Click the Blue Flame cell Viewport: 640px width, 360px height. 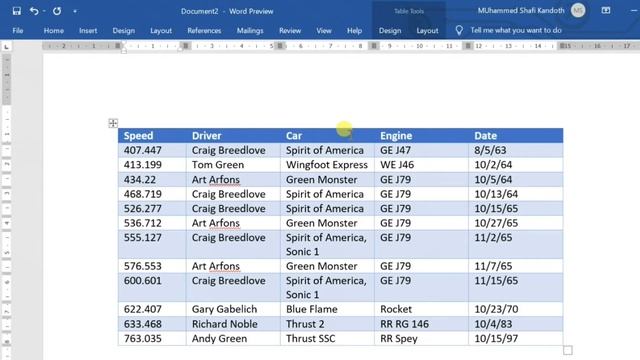click(x=327, y=309)
